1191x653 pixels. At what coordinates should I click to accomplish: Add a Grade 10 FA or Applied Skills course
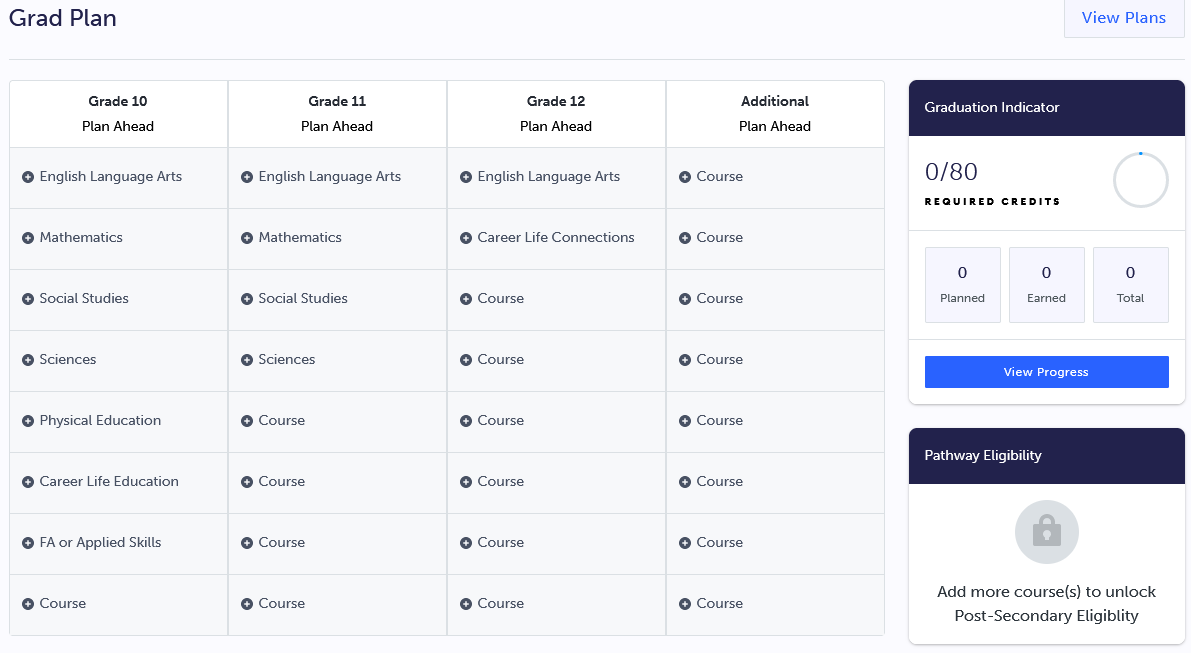click(118, 543)
